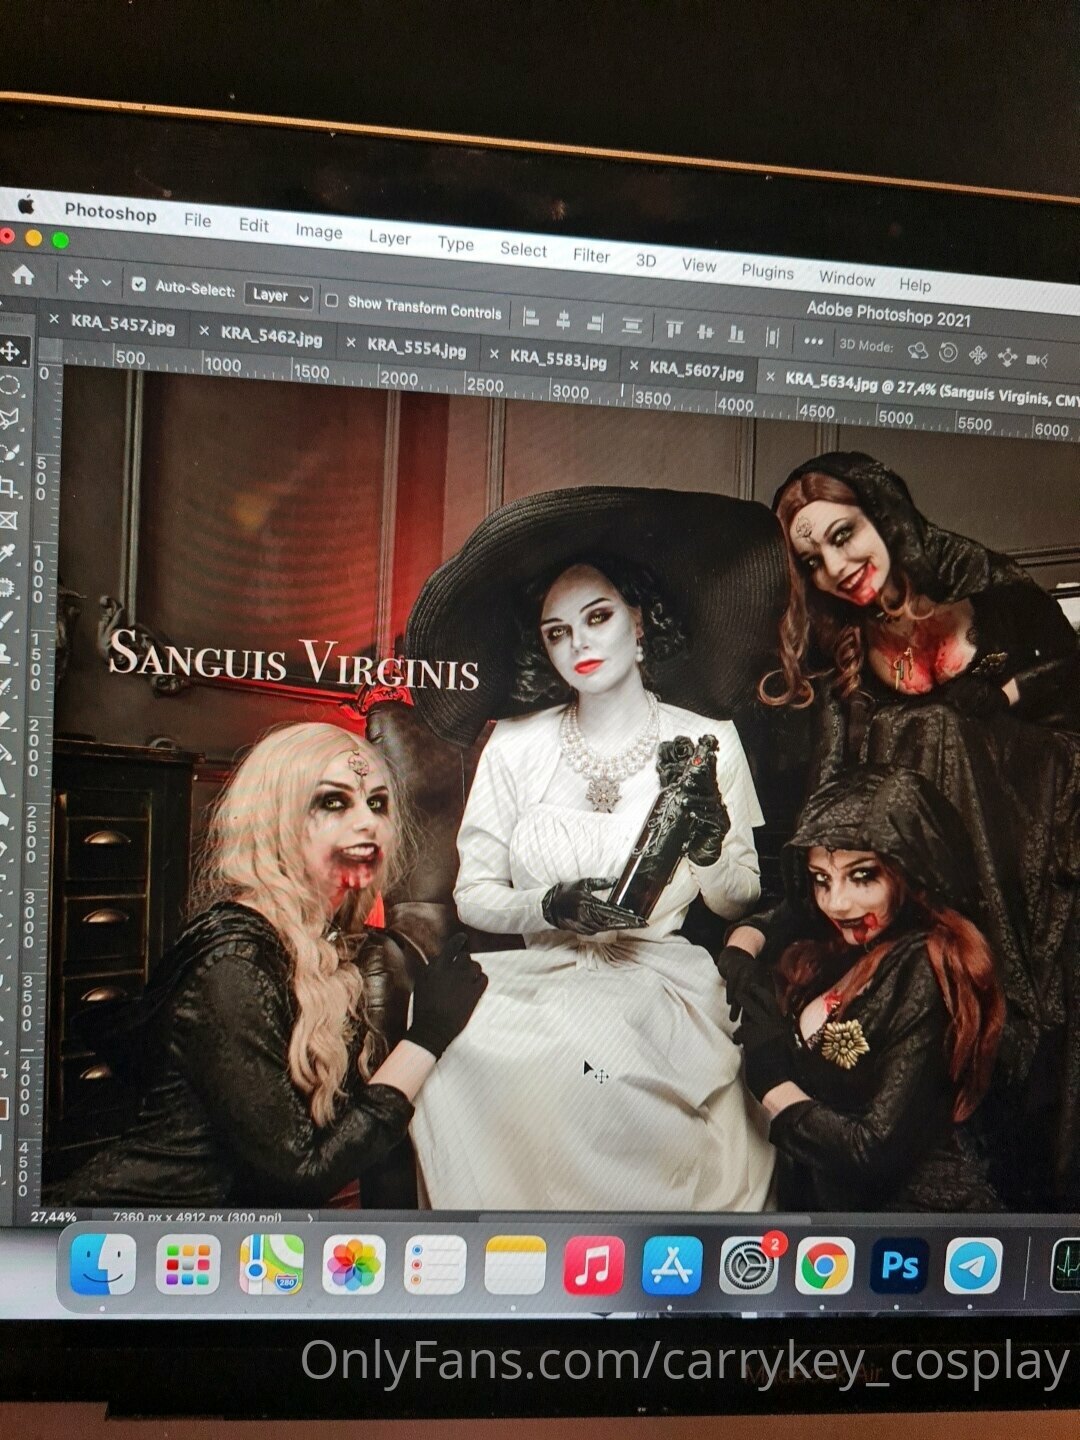Select the History Brush tool

7,688
